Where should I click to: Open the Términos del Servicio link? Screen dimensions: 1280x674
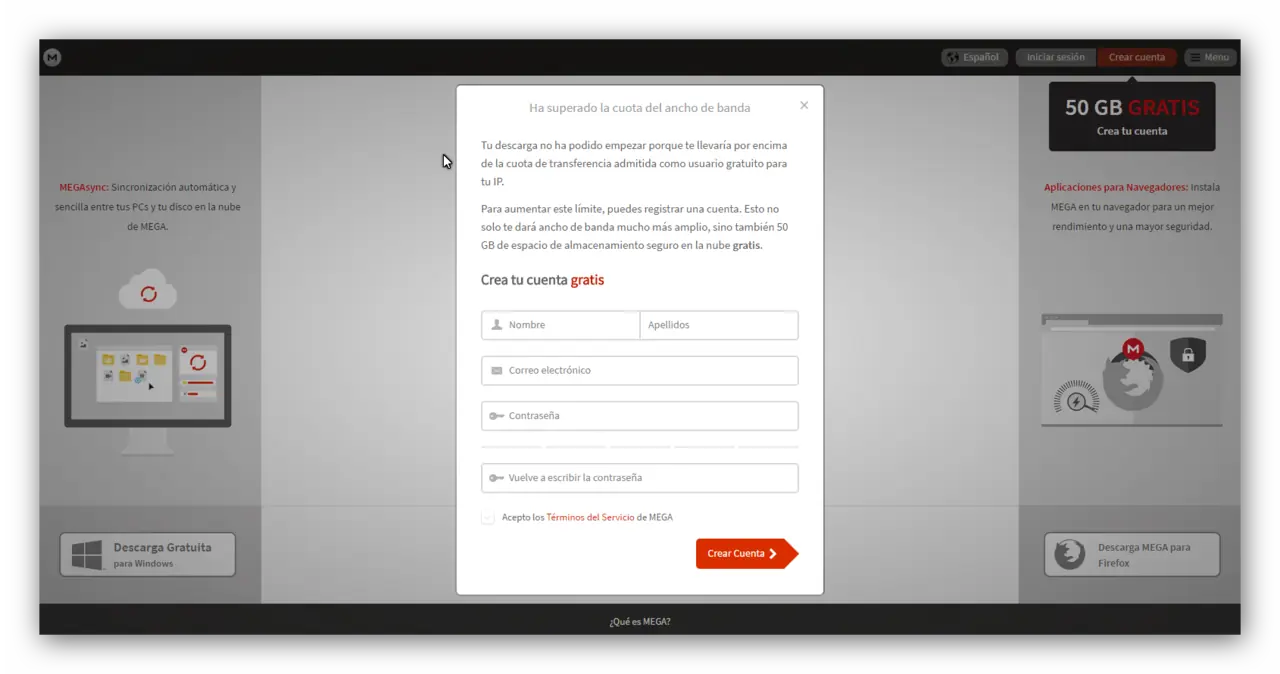[x=590, y=517]
